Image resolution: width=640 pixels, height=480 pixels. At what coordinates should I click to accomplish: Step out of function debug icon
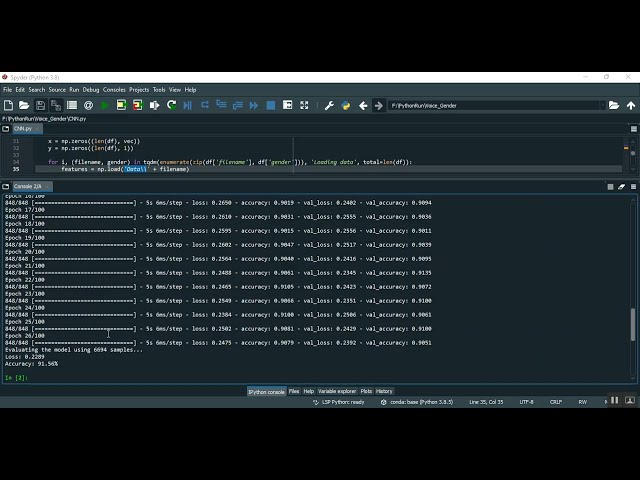[238, 105]
